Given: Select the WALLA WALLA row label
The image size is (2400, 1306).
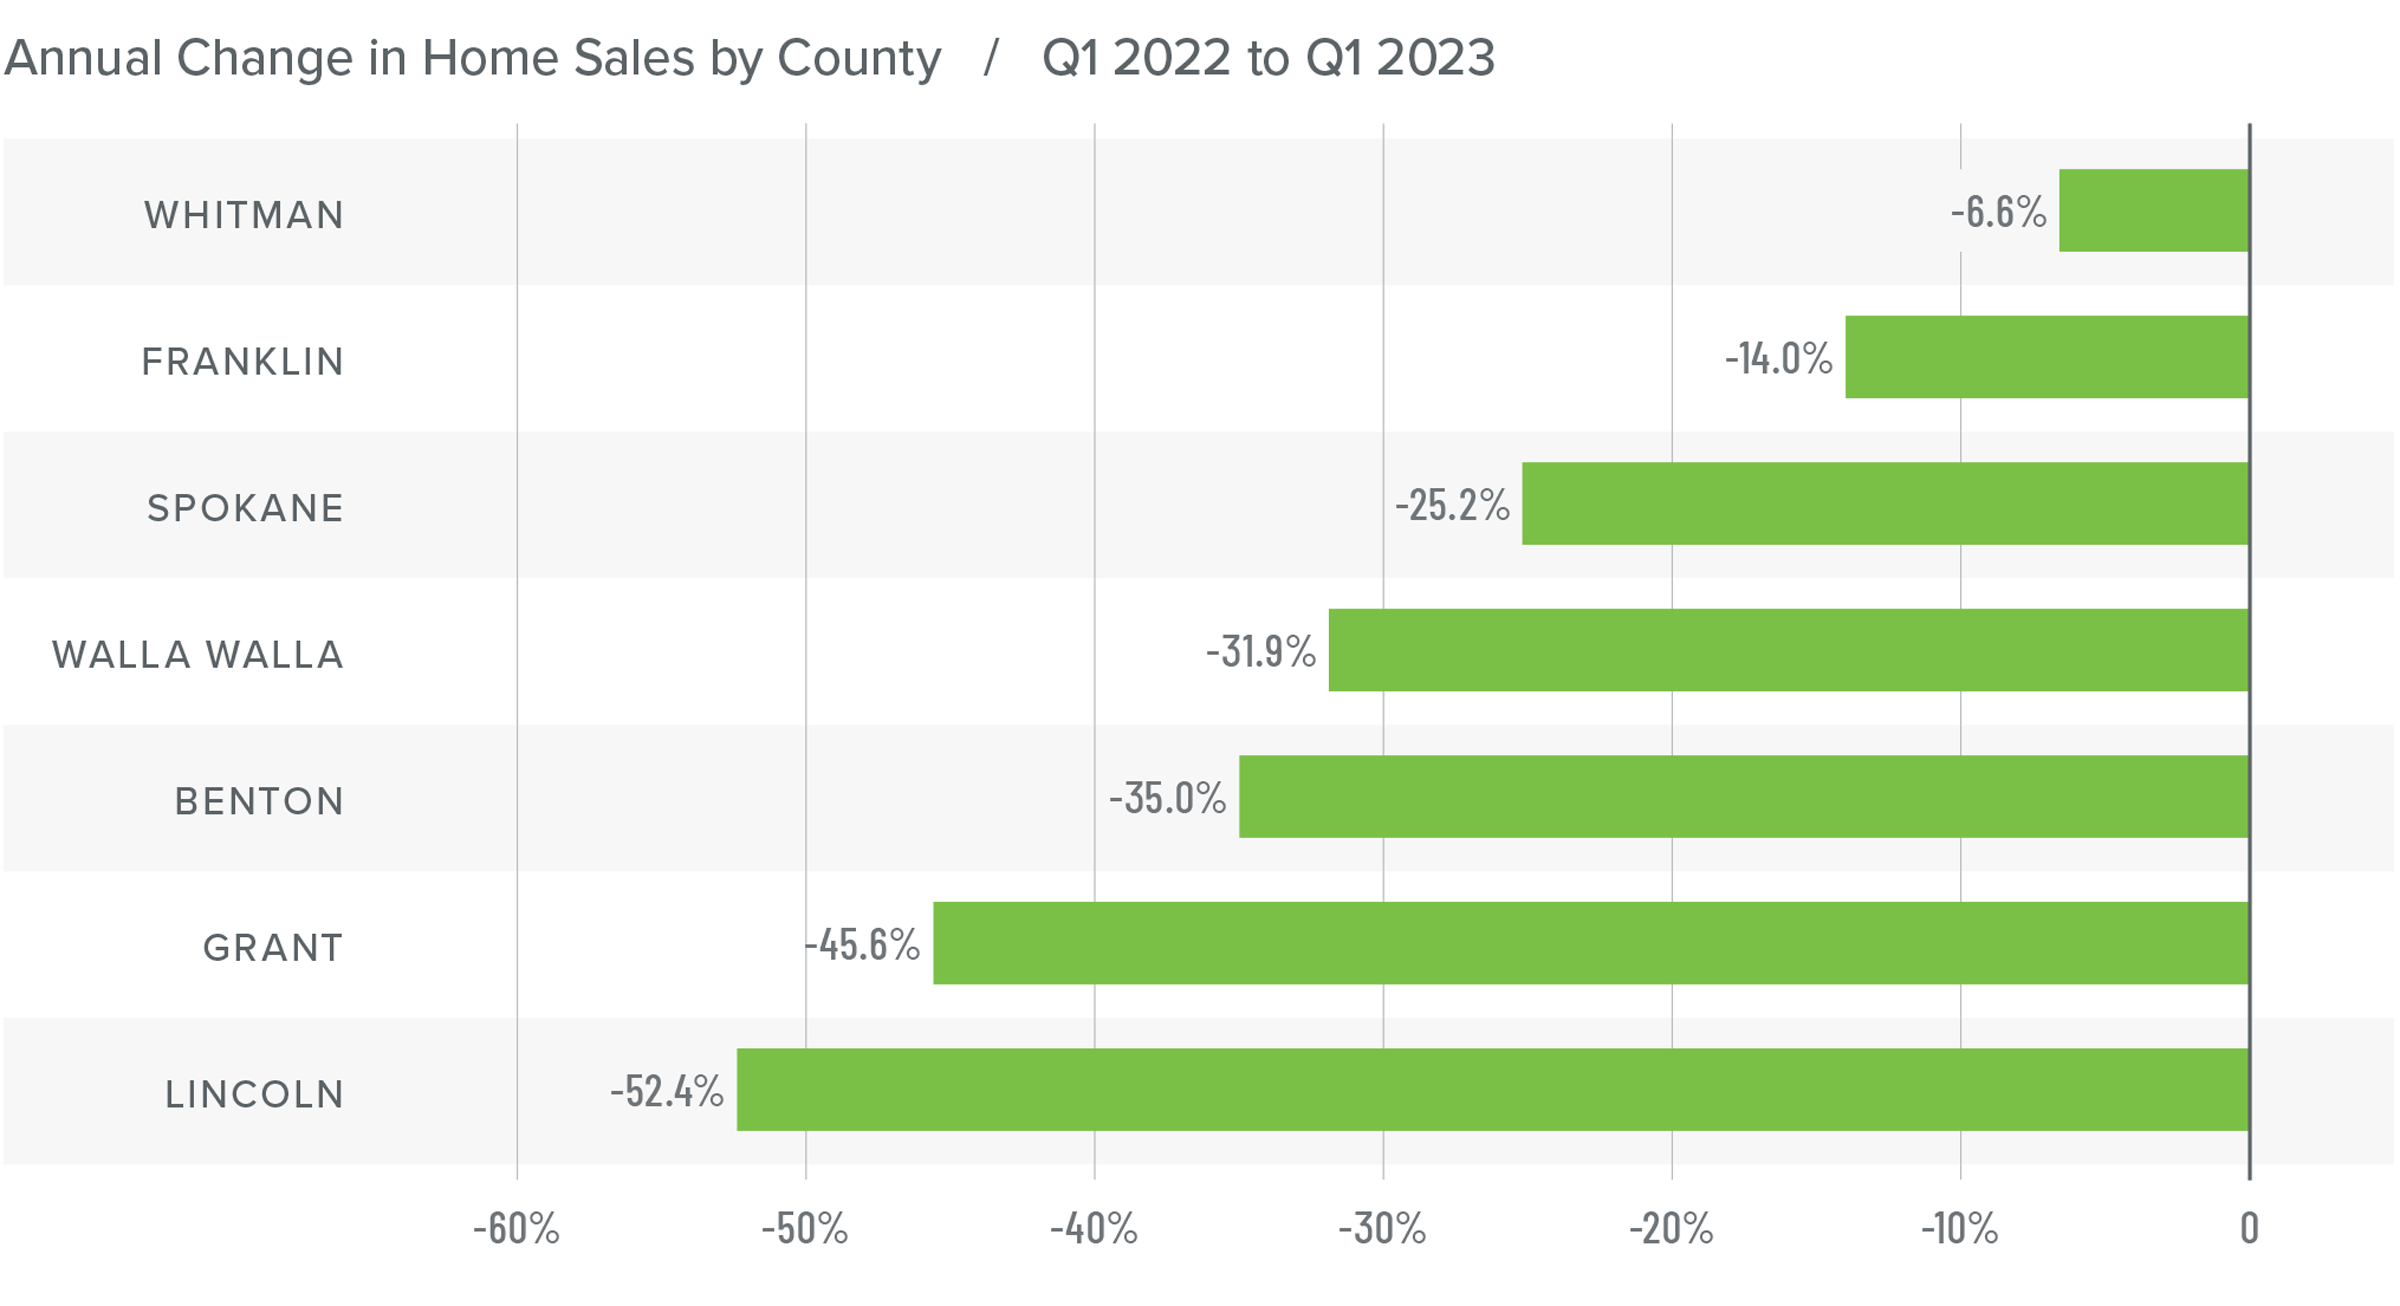Looking at the screenshot, I should (x=198, y=654).
